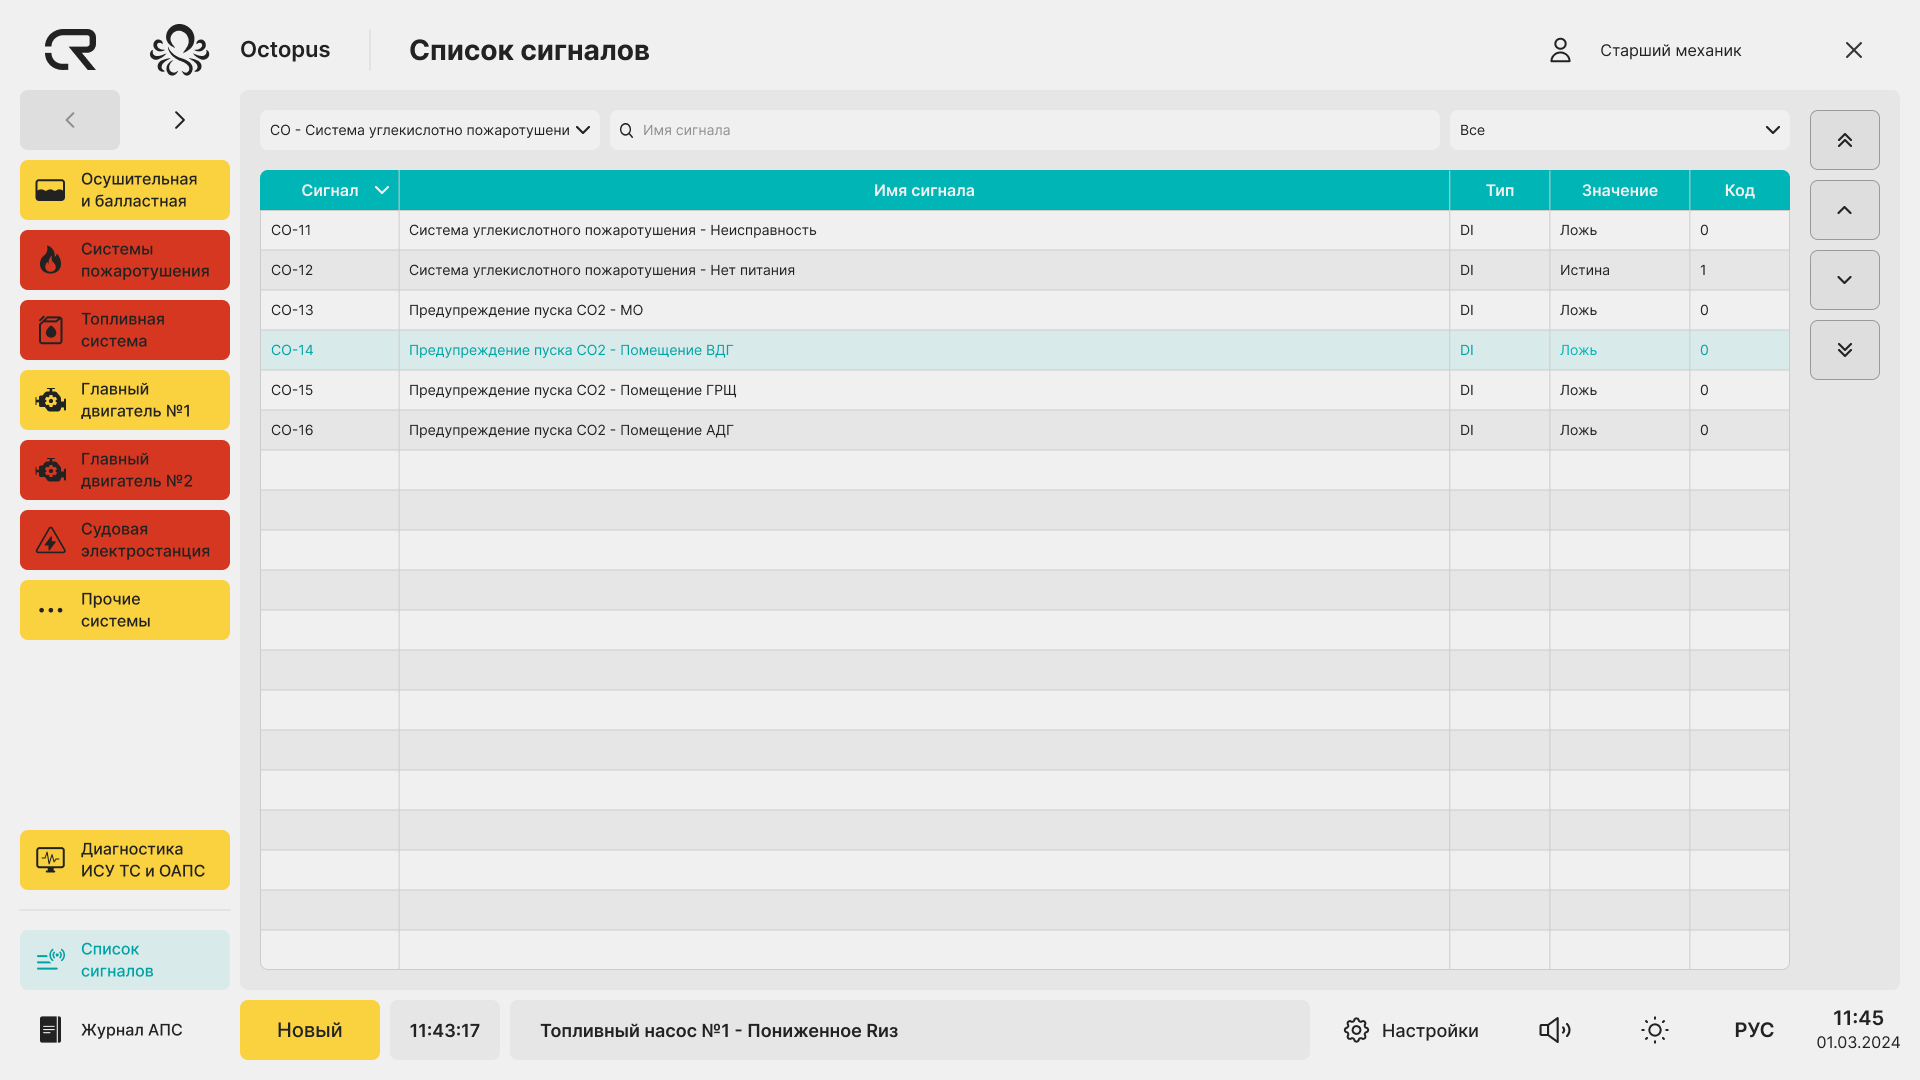Open the 'Все' filter dropdown
This screenshot has width=1920, height=1080.
(1619, 130)
